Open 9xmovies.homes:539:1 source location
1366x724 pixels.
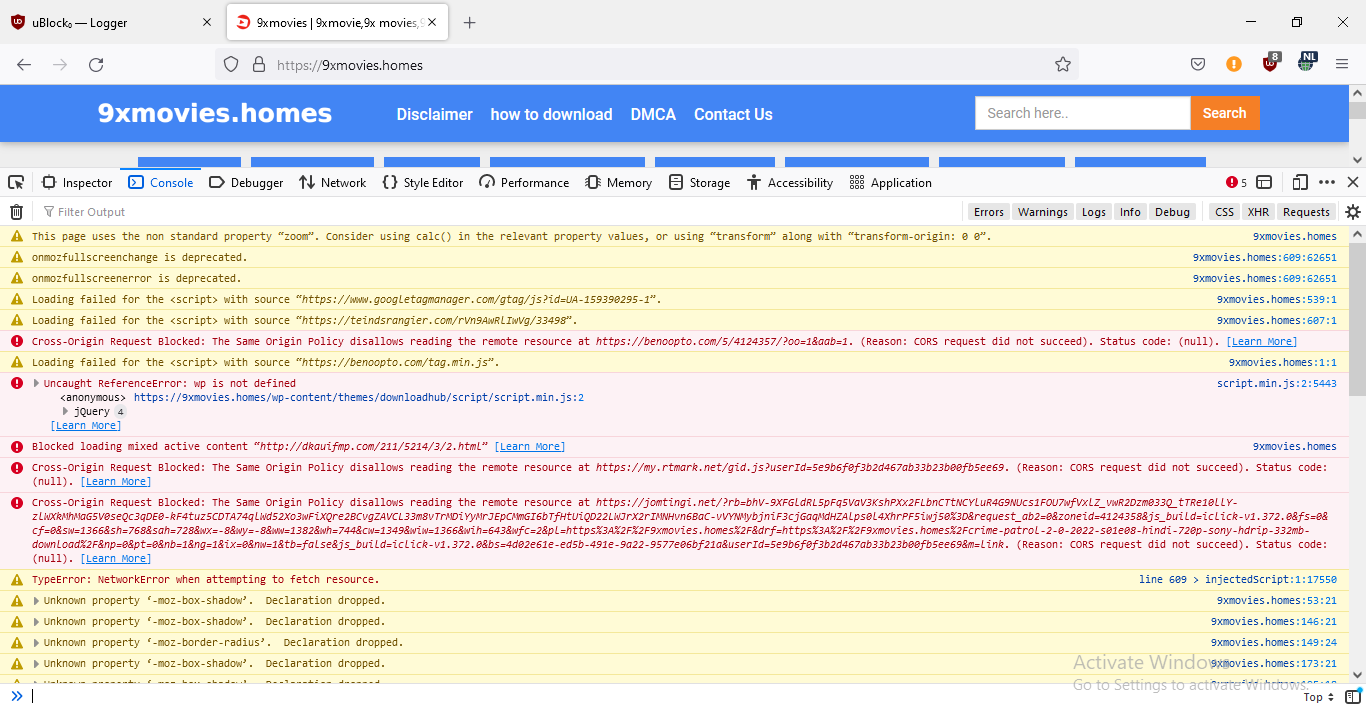[1276, 299]
